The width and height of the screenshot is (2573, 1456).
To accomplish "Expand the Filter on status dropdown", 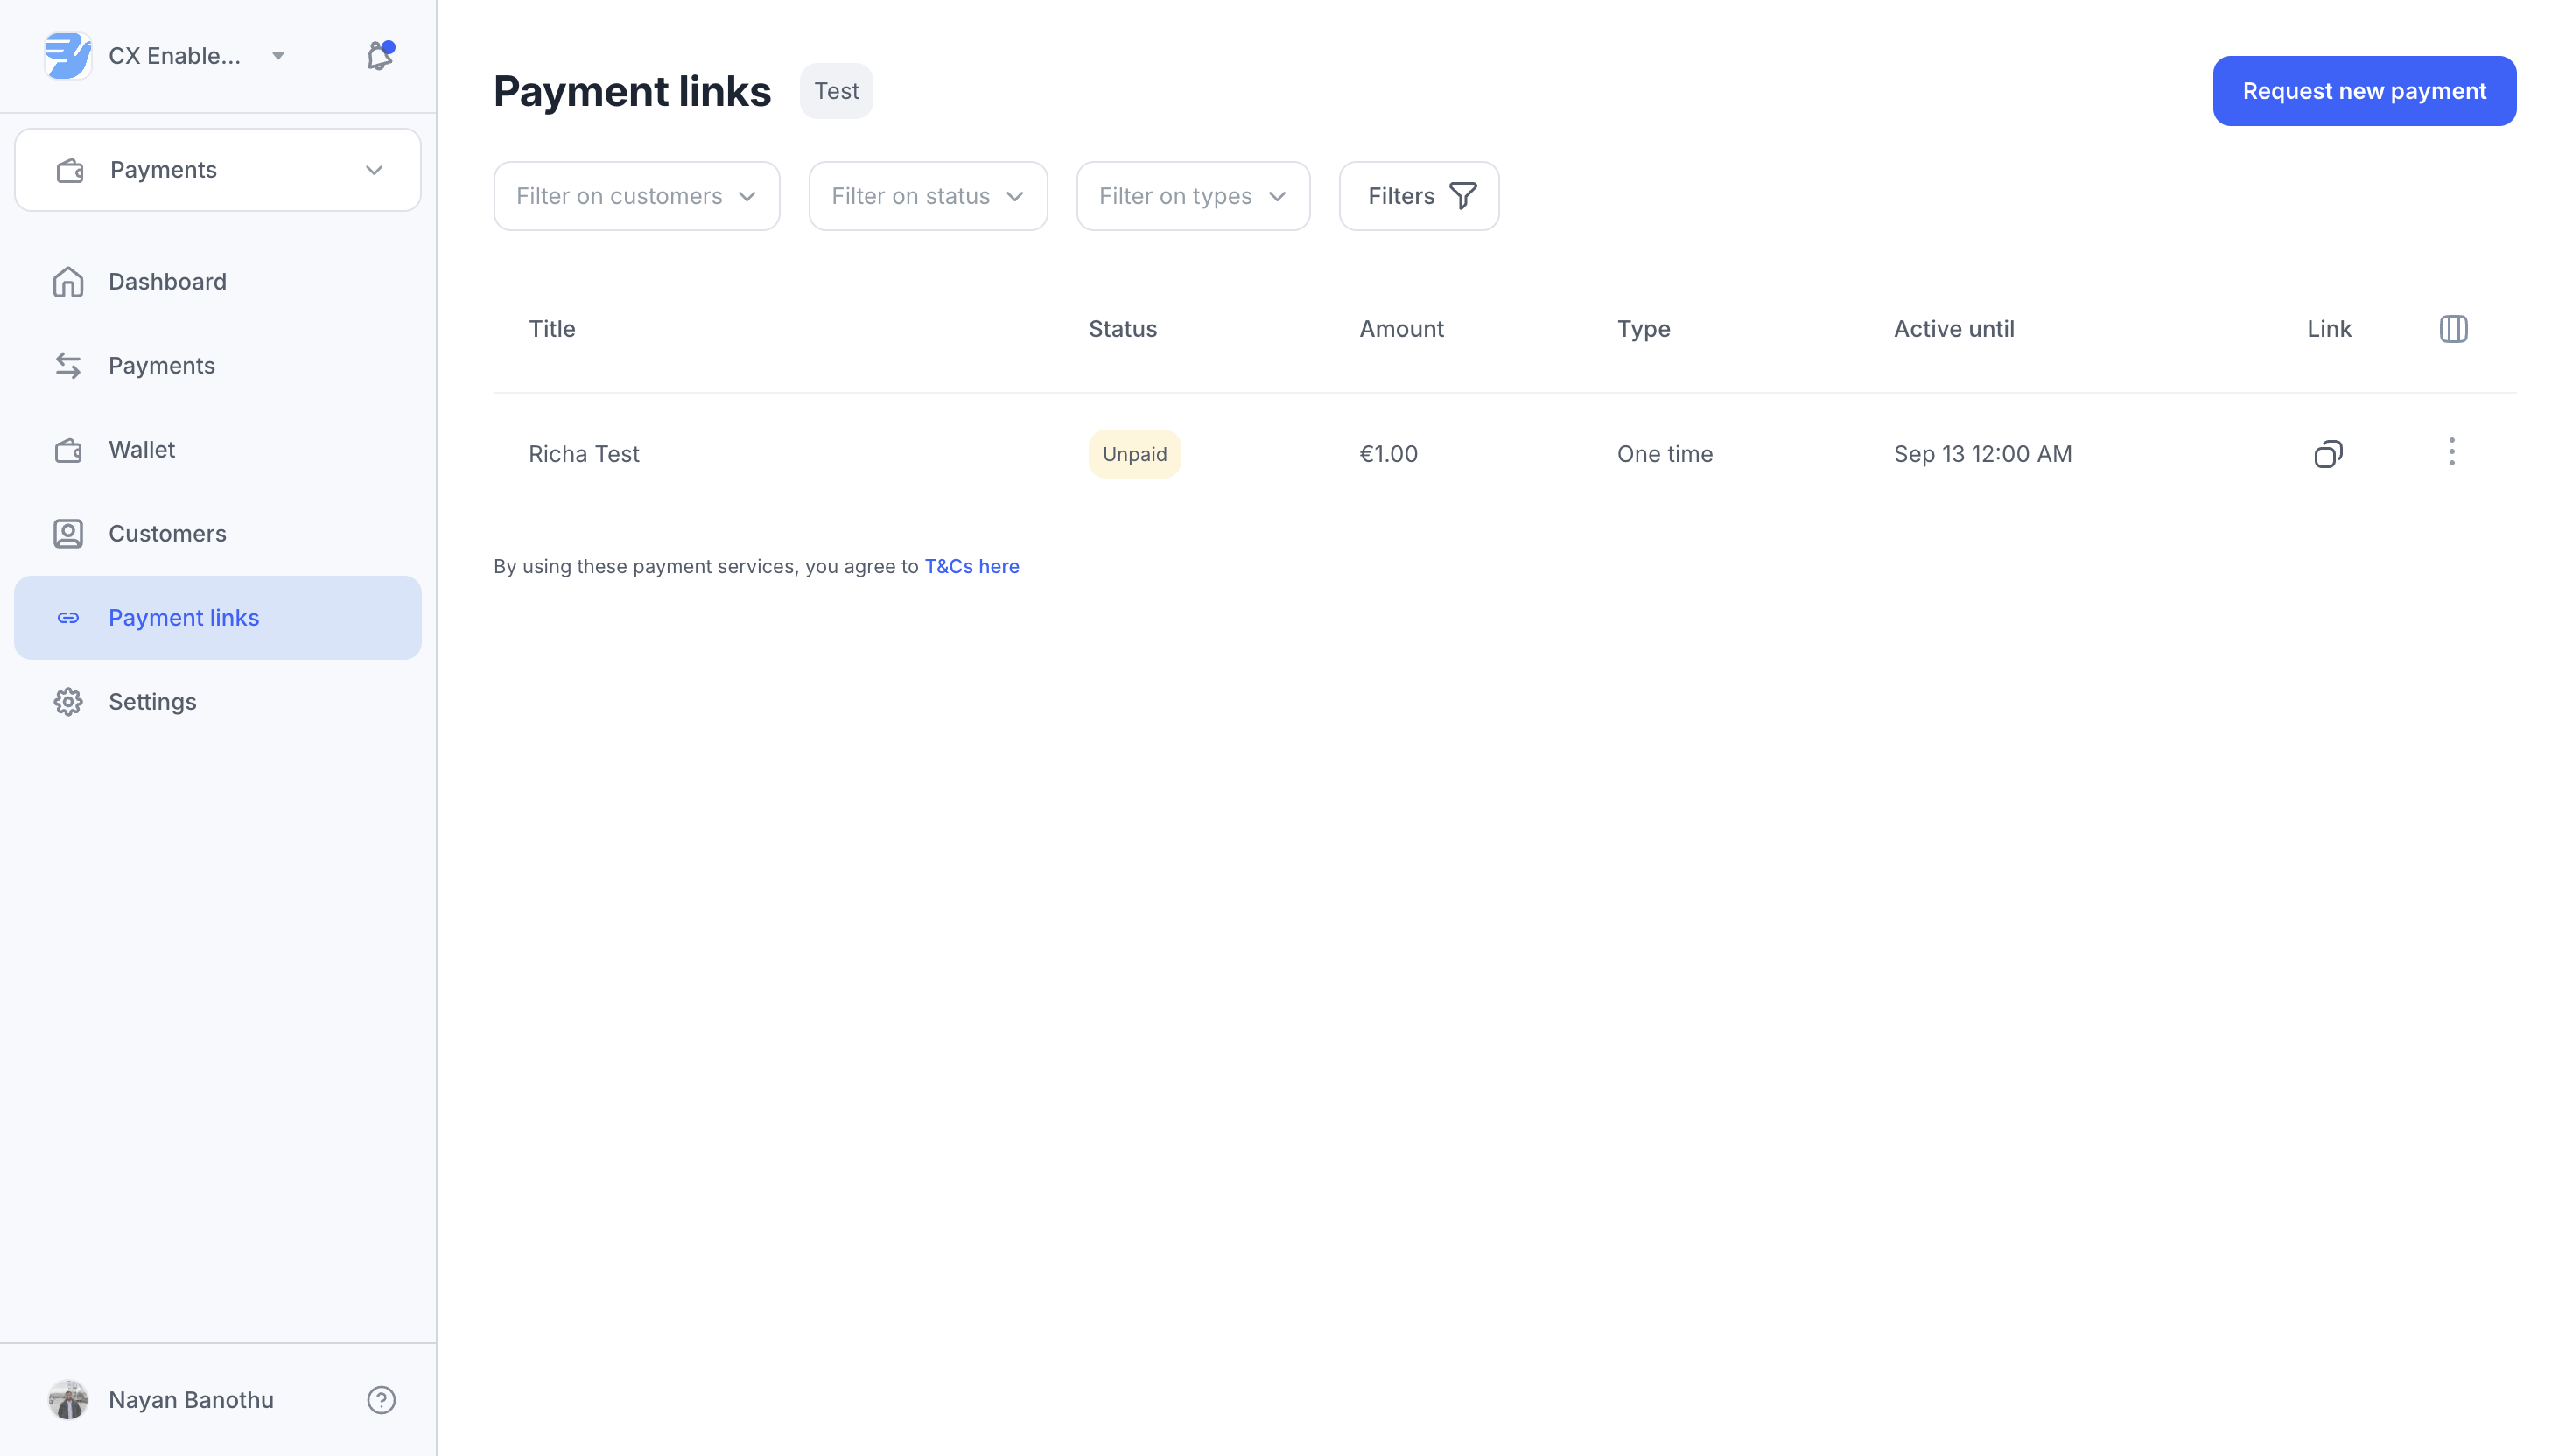I will point(927,196).
